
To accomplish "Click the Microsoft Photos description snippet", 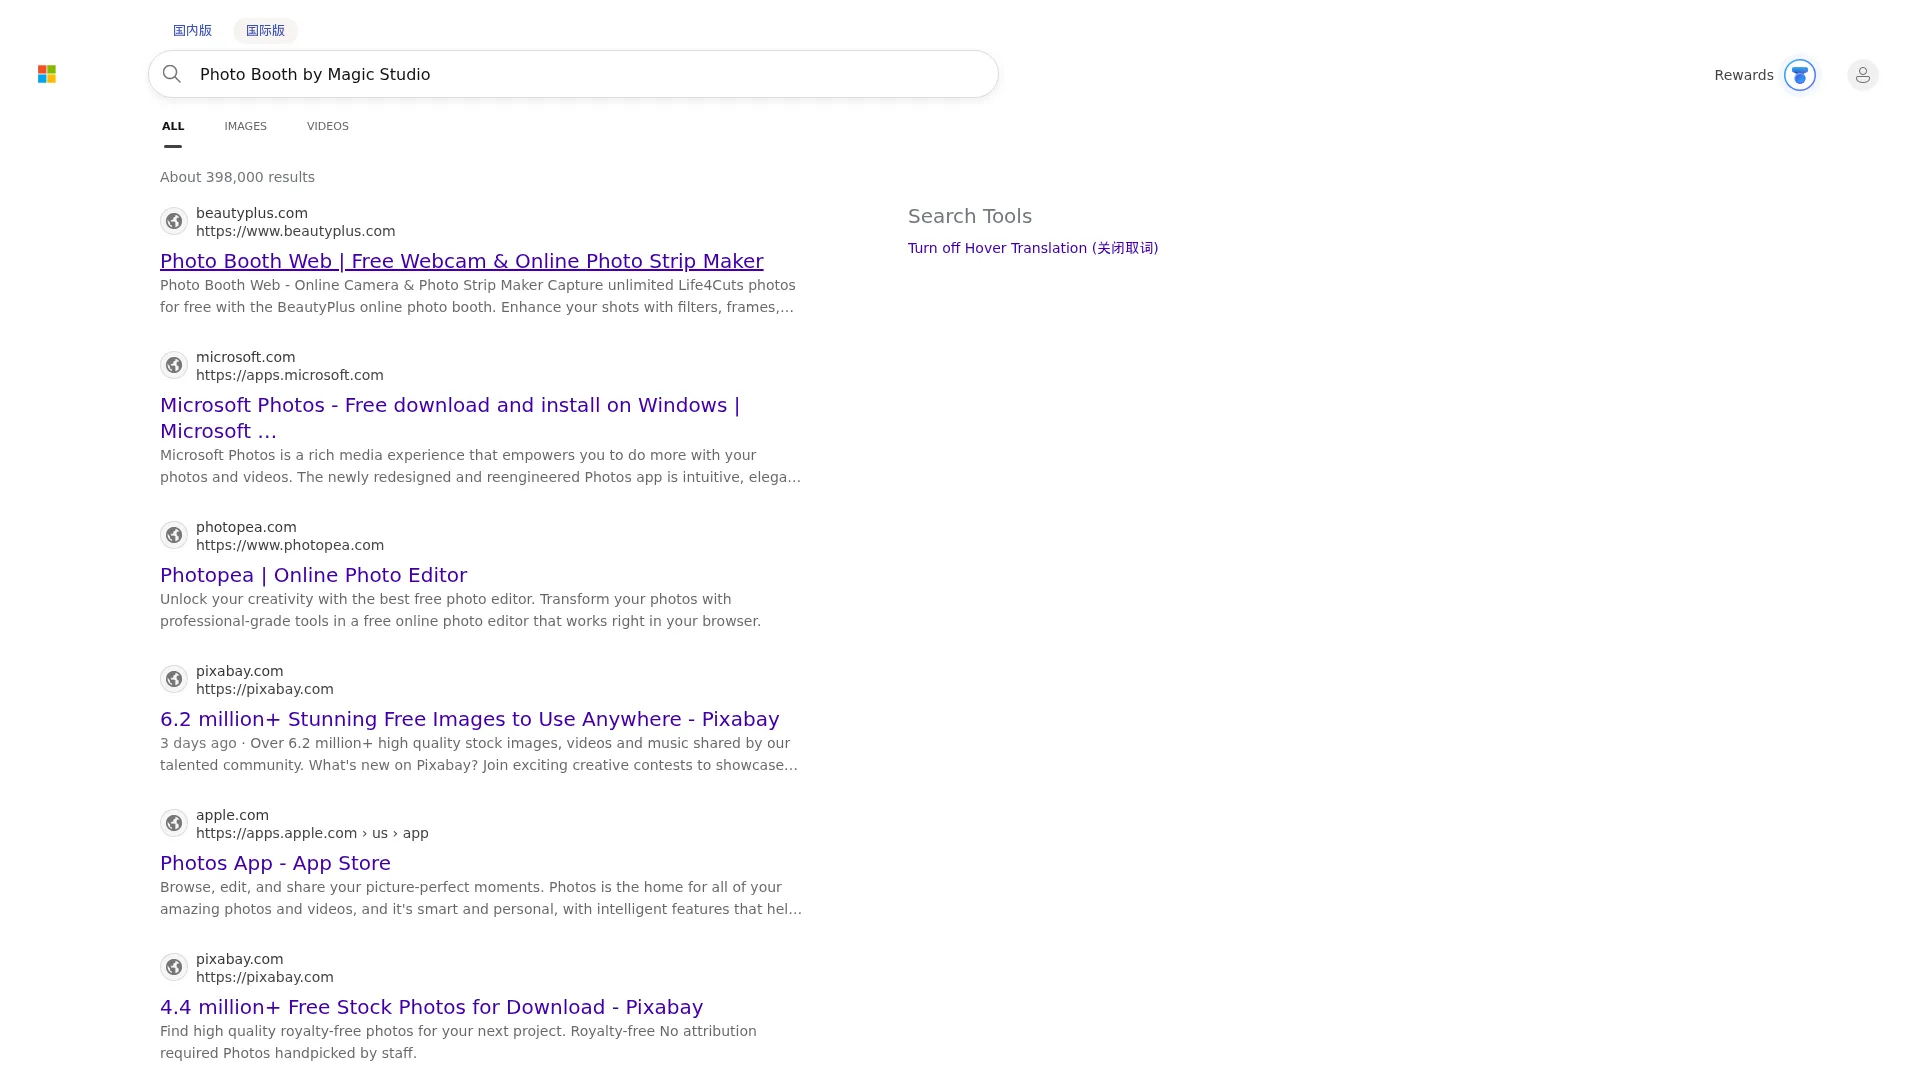I will tap(480, 466).
